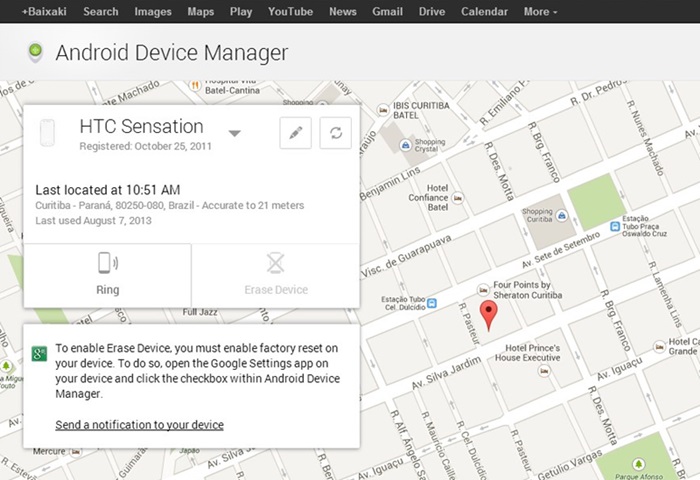
Task: Click the HTC Sensation device name
Action: [142, 126]
